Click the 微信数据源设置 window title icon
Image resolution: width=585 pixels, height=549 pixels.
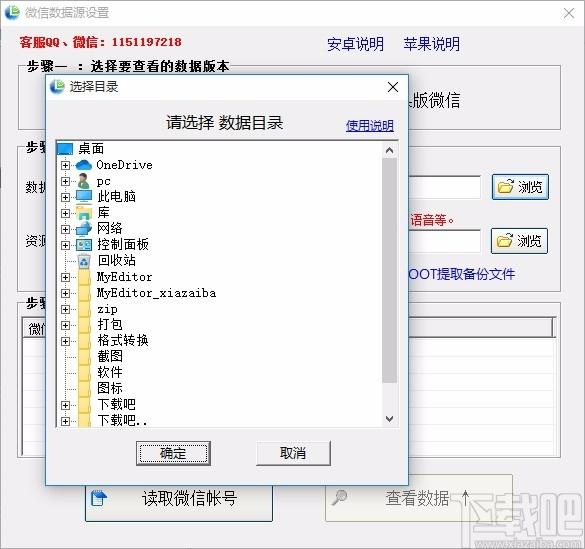tap(12, 12)
